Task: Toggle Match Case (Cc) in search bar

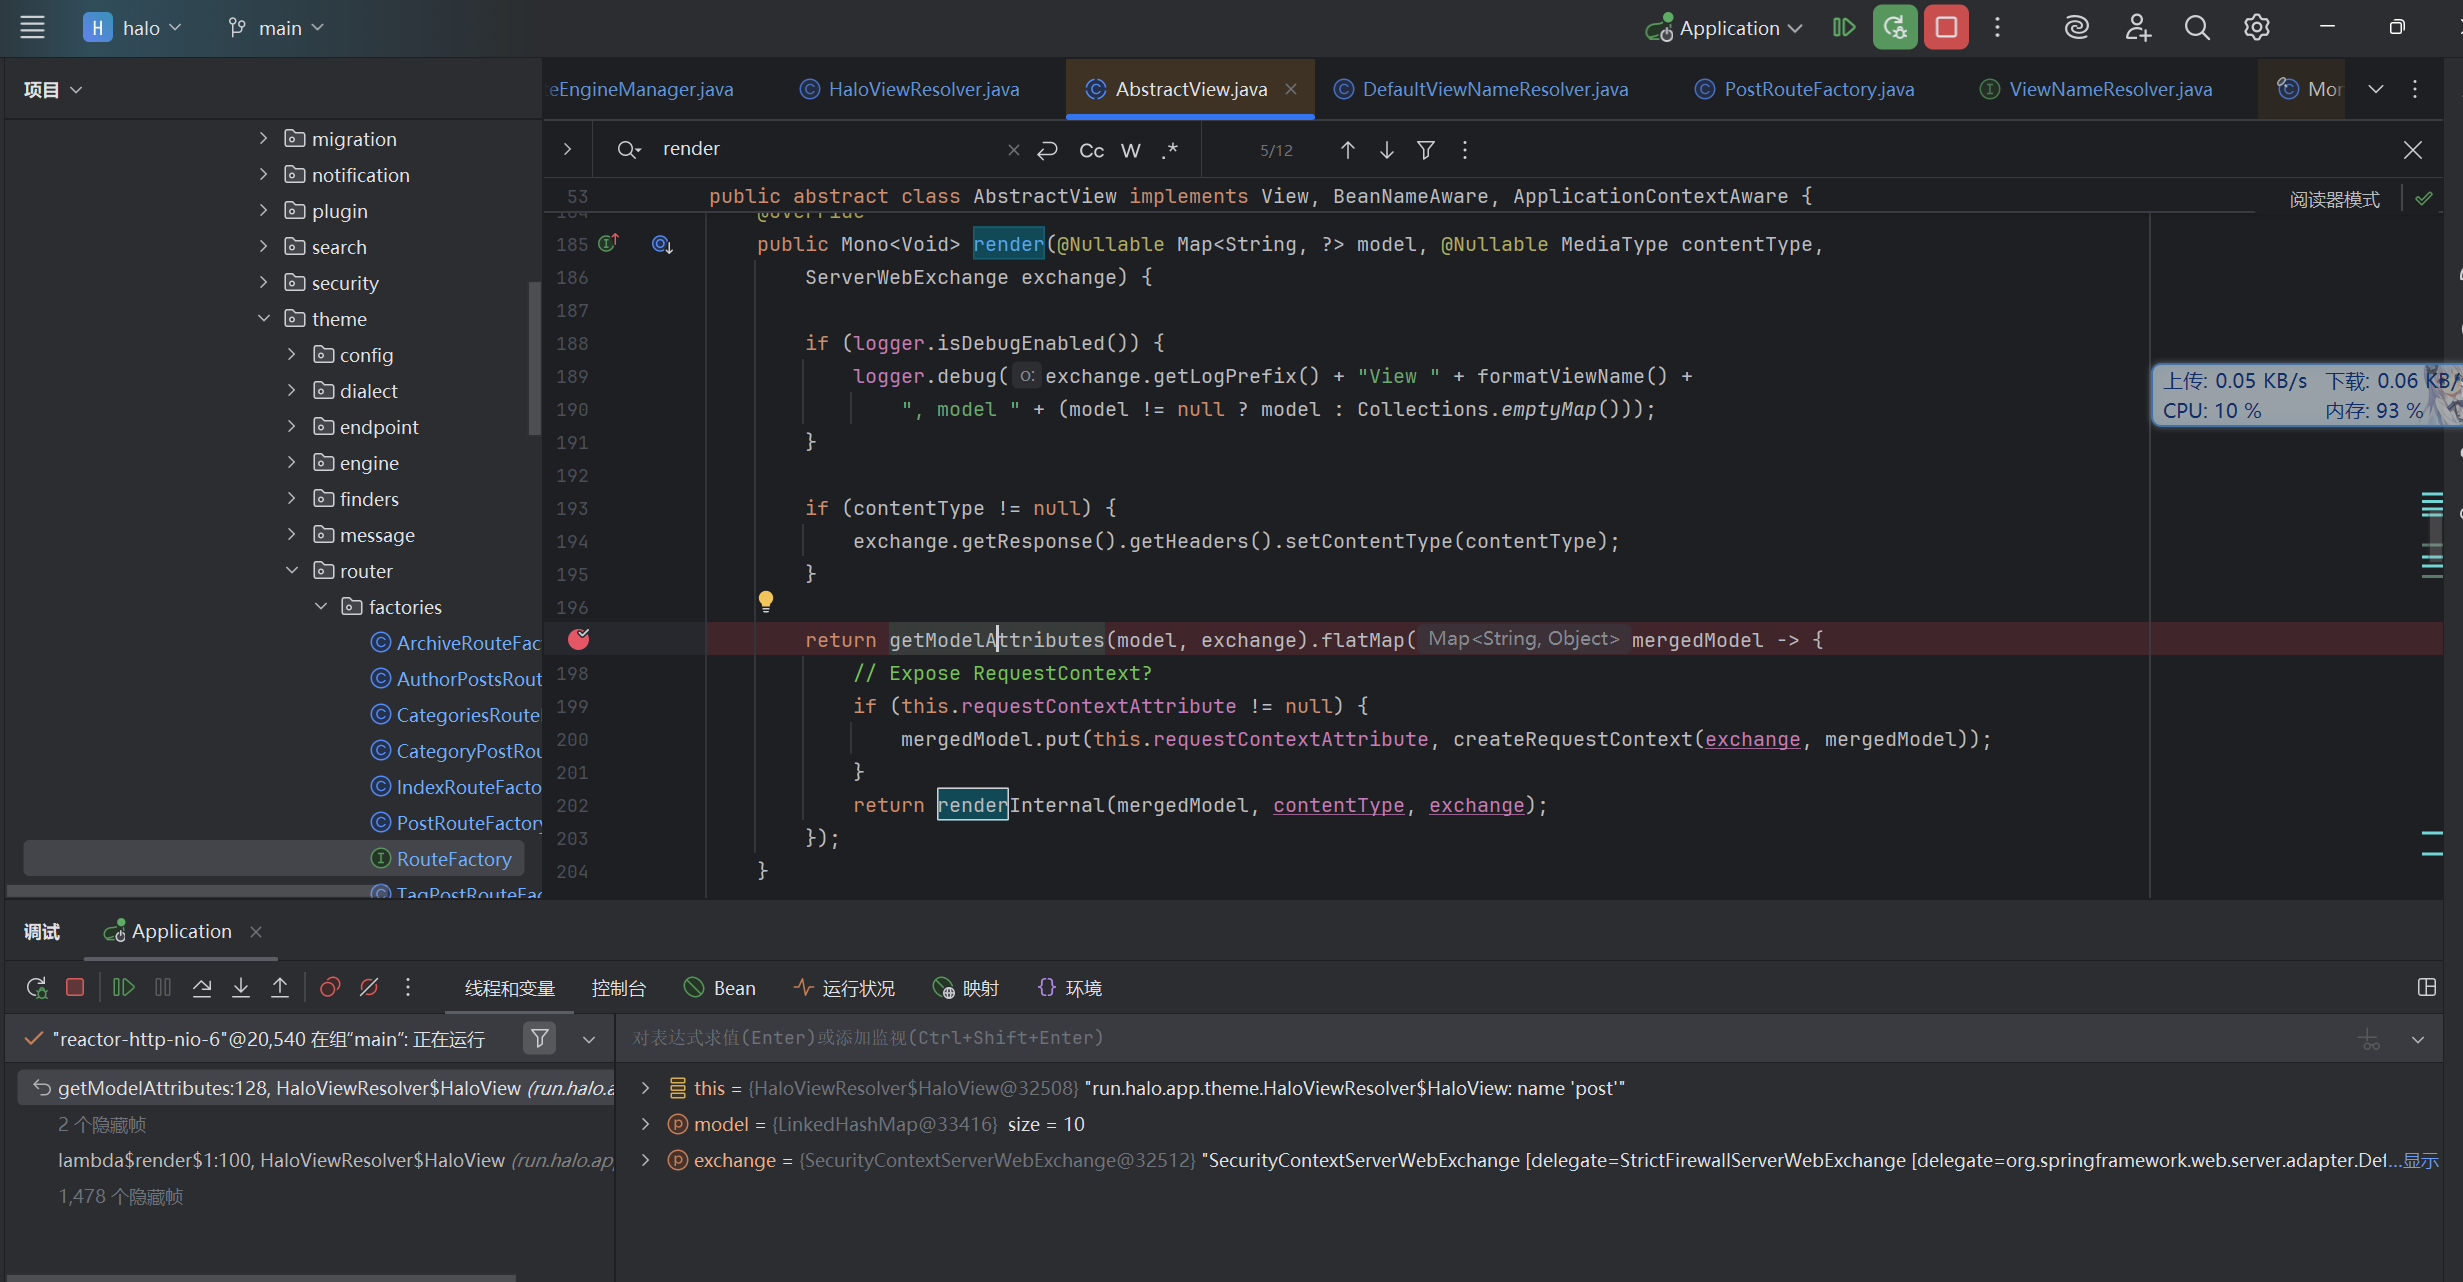Action: [1091, 150]
